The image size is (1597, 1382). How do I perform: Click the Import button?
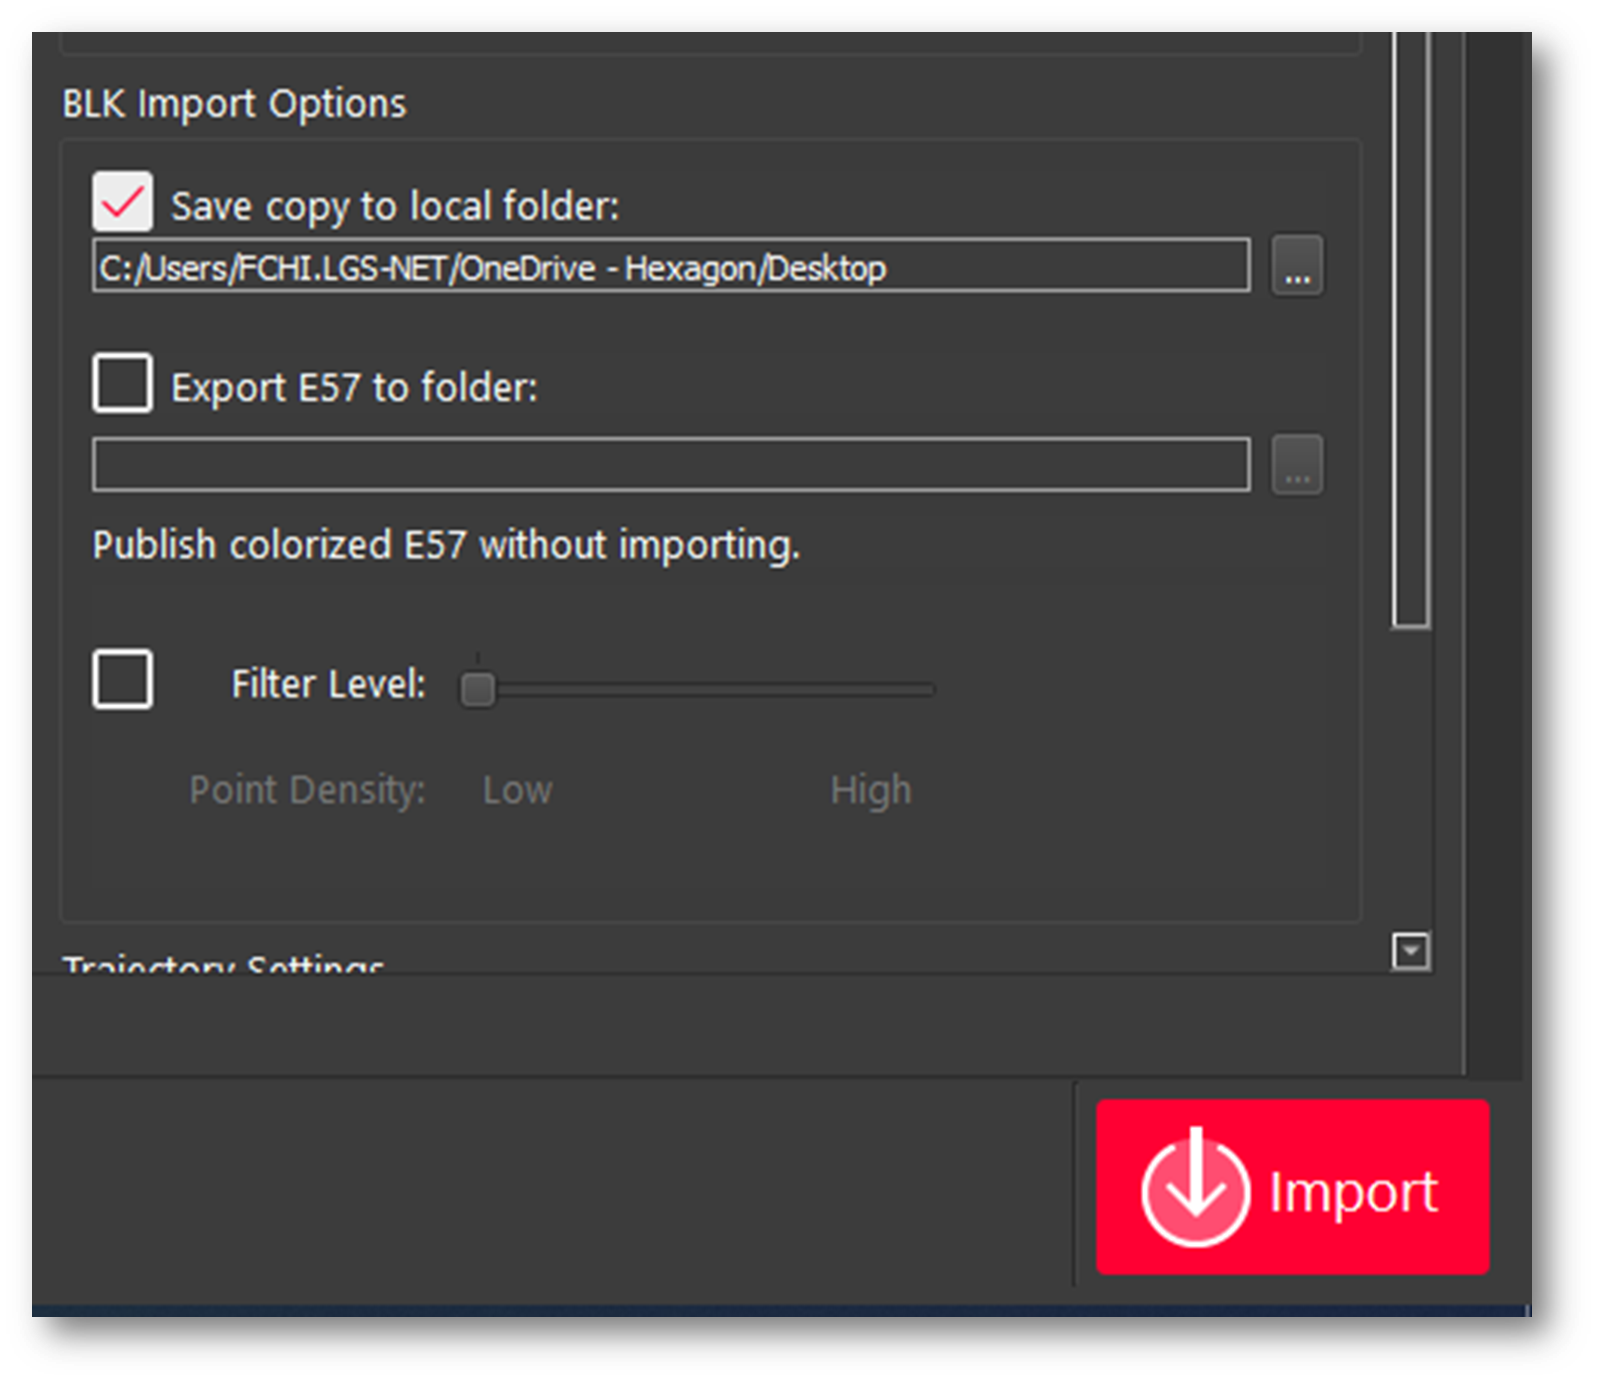point(1291,1187)
